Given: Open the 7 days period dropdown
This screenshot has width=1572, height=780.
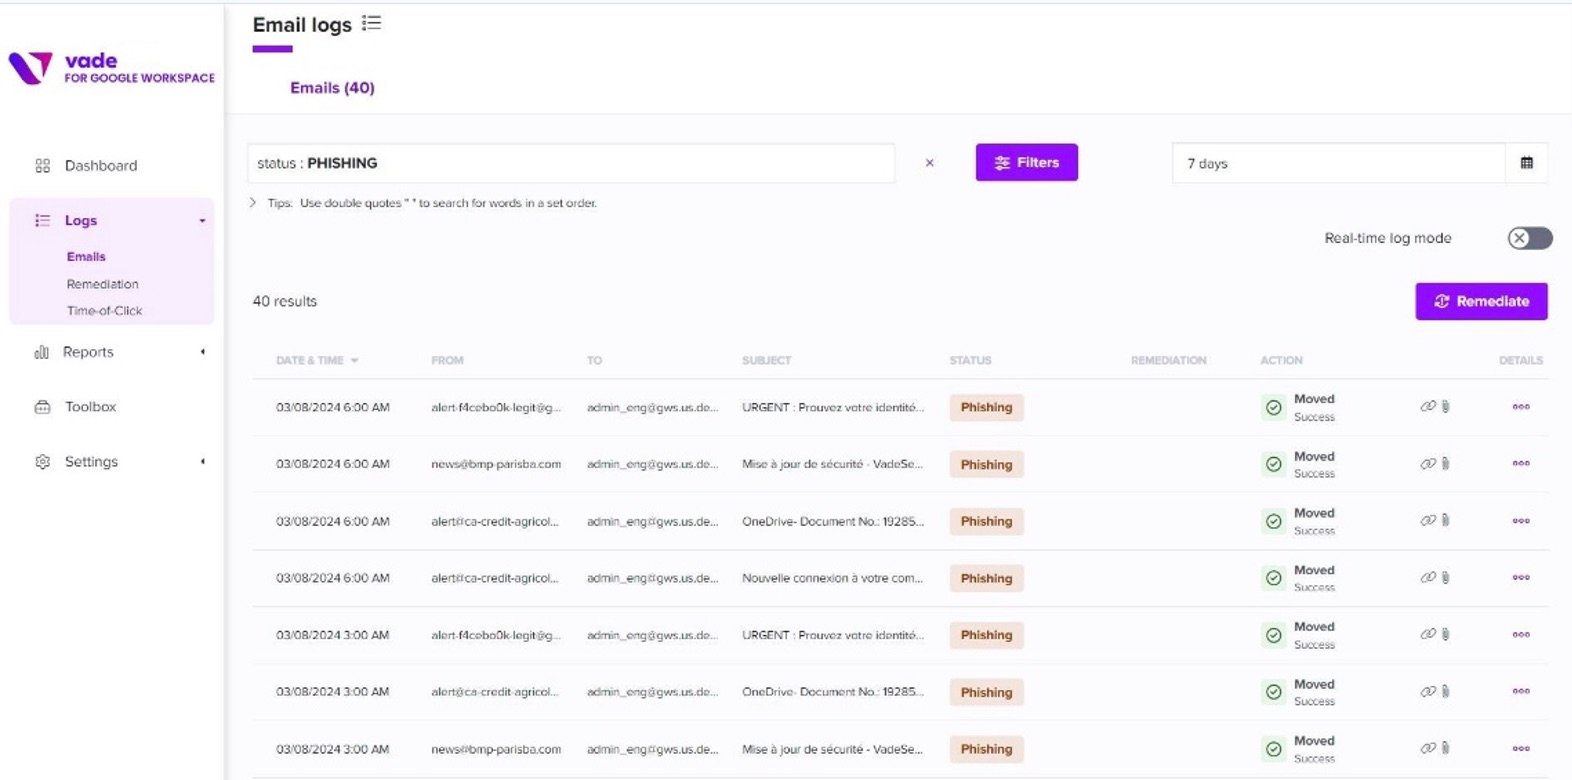Looking at the screenshot, I should (1339, 163).
